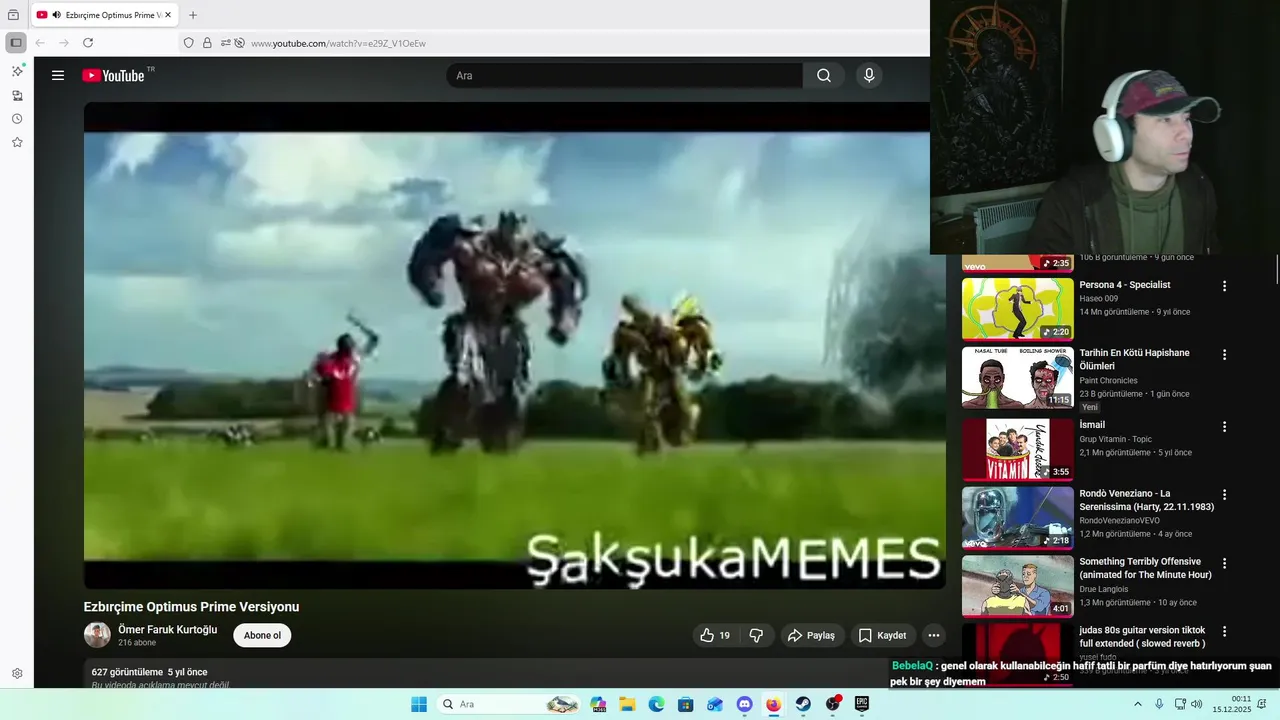
Task: Open Discord from the taskbar
Action: [744, 704]
